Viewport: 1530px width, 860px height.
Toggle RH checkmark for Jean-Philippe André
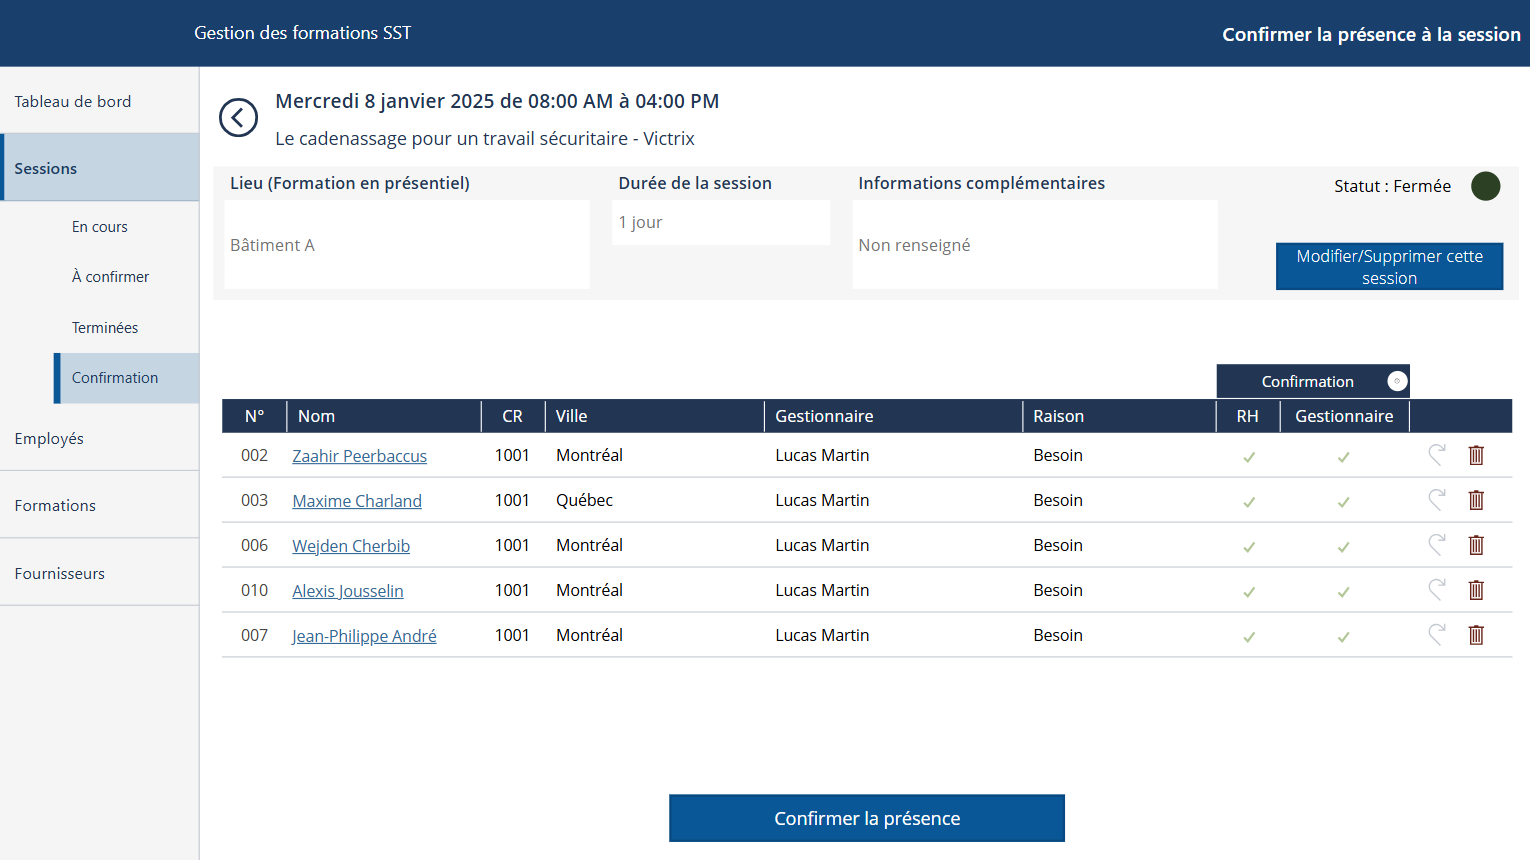pyautogui.click(x=1249, y=637)
